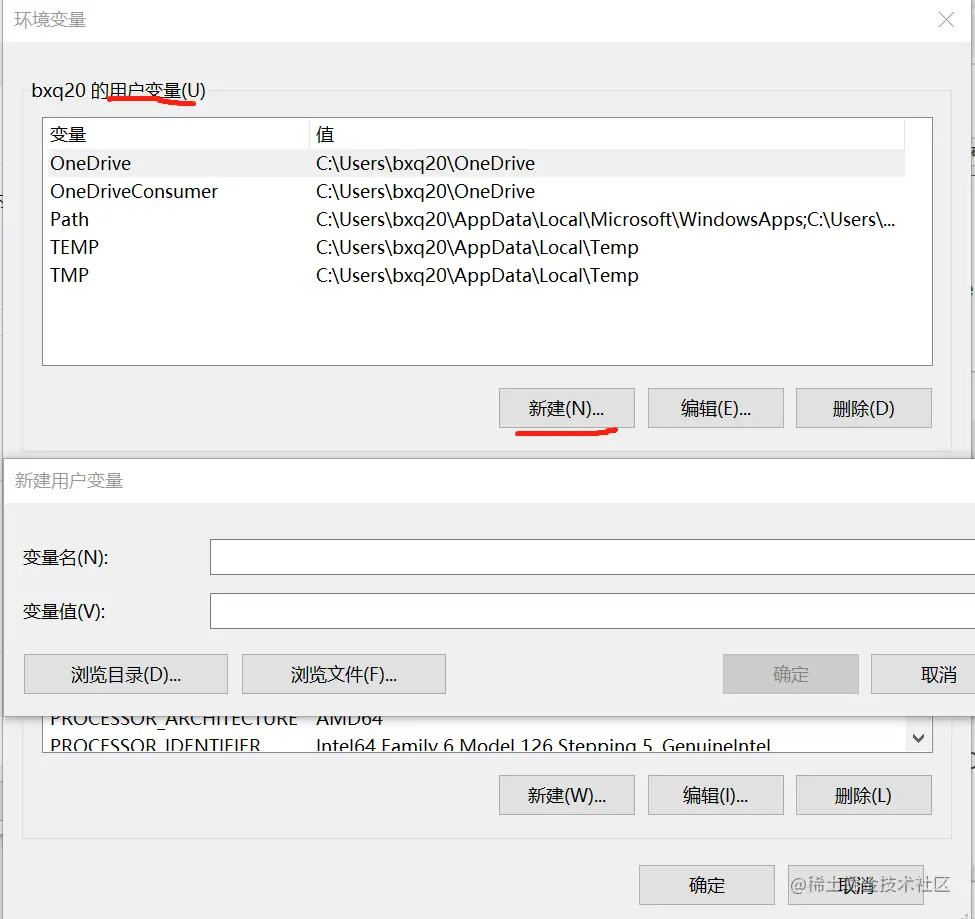Image resolution: width=975 pixels, height=919 pixels.
Task: Click 编辑(E) to edit user variable
Action: (715, 407)
